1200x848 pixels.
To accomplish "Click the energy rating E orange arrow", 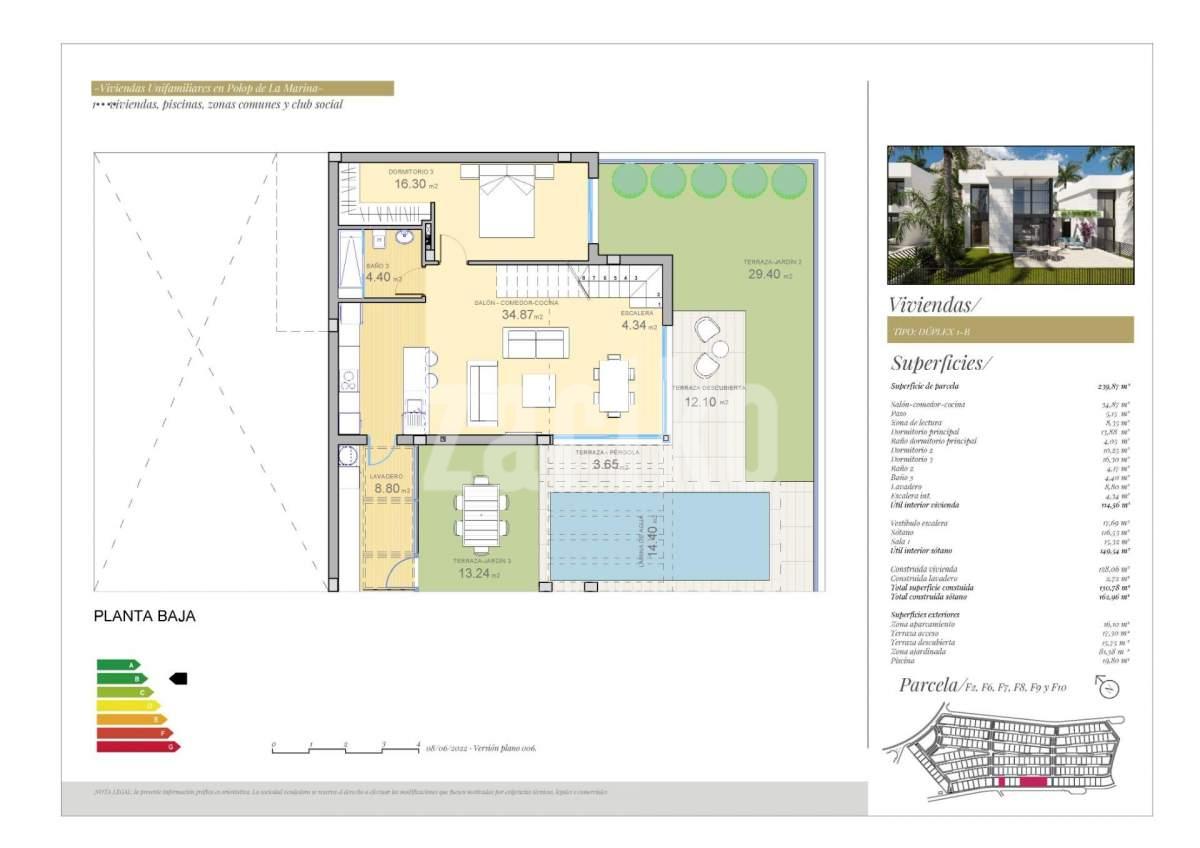I will tap(132, 719).
